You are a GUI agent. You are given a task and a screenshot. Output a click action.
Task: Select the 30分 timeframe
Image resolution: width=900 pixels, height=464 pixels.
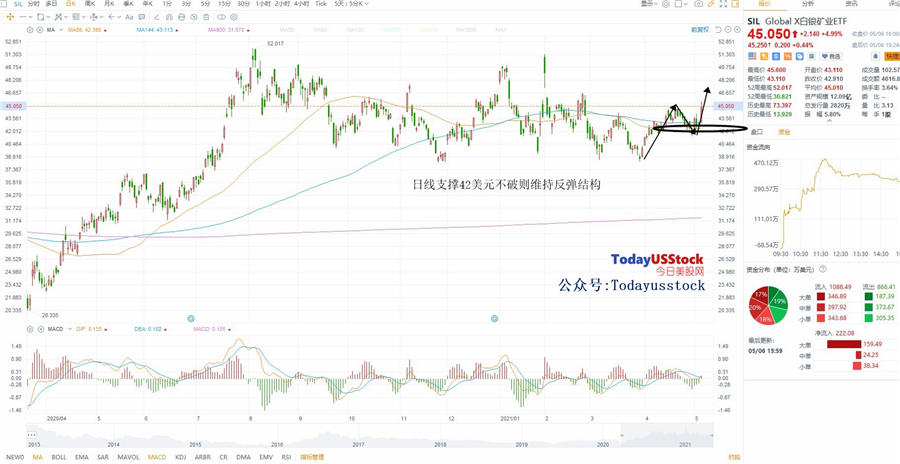(243, 3)
